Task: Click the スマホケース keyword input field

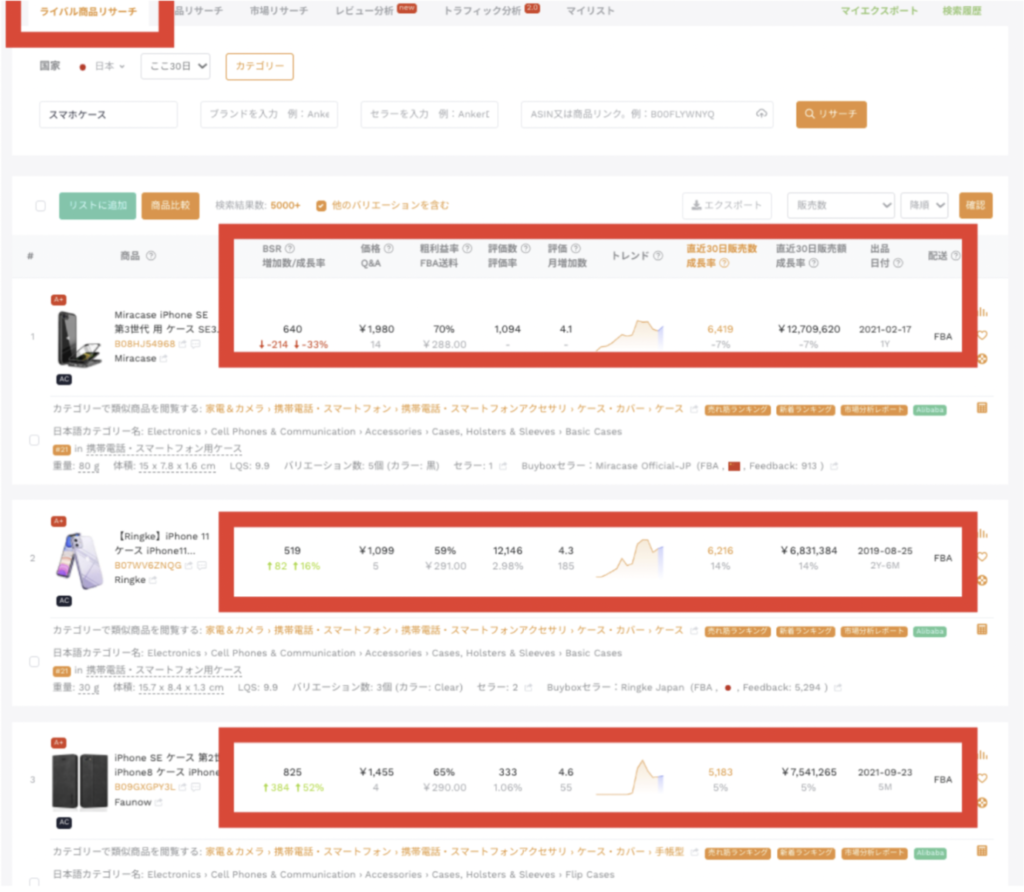Action: pyautogui.click(x=108, y=114)
